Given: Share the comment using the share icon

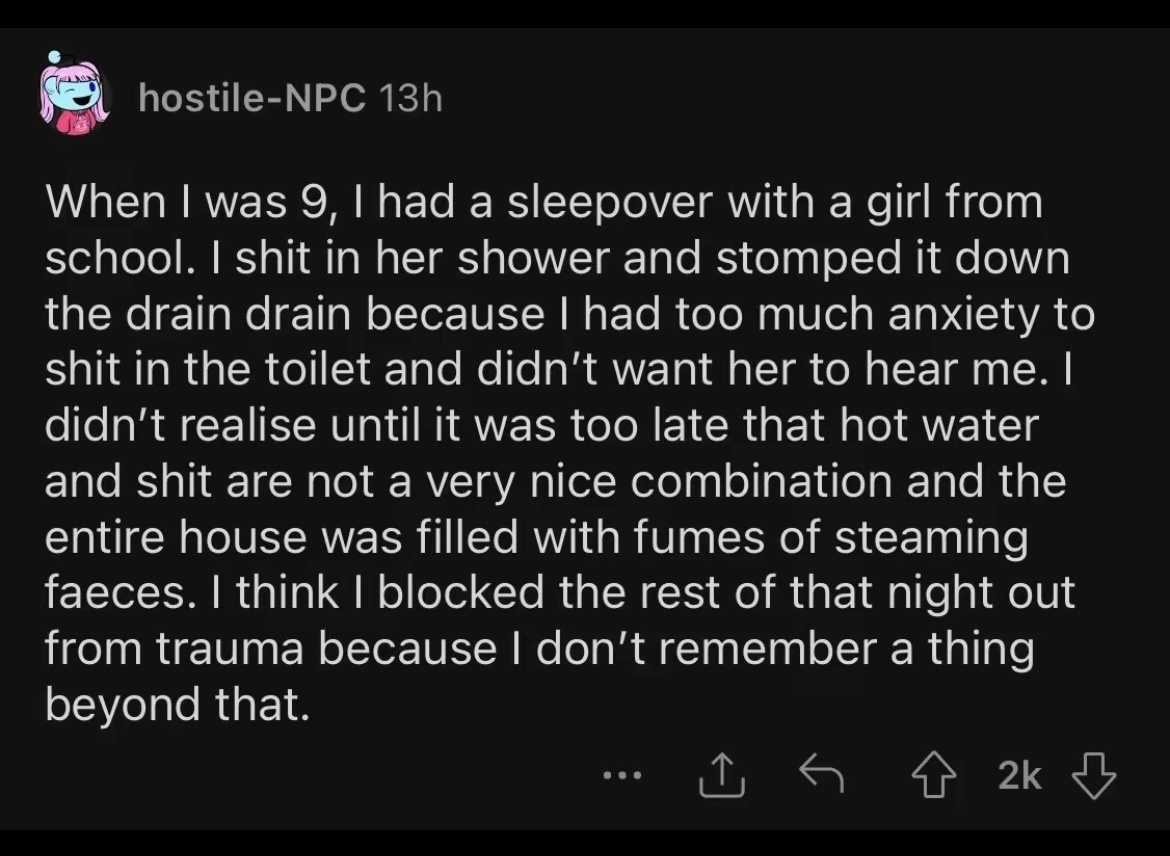Looking at the screenshot, I should coord(722,775).
